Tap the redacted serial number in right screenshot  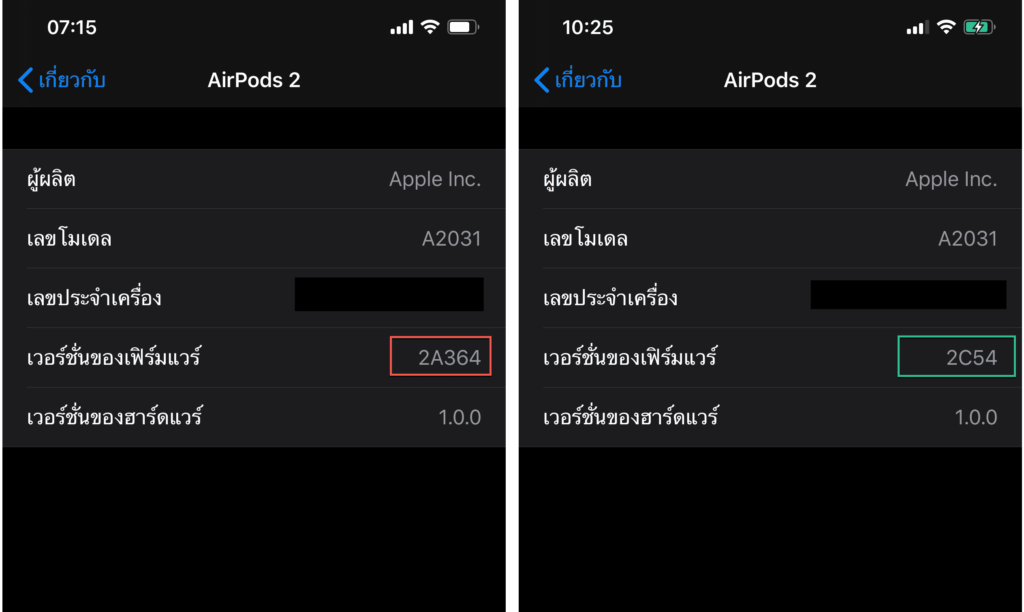908,294
